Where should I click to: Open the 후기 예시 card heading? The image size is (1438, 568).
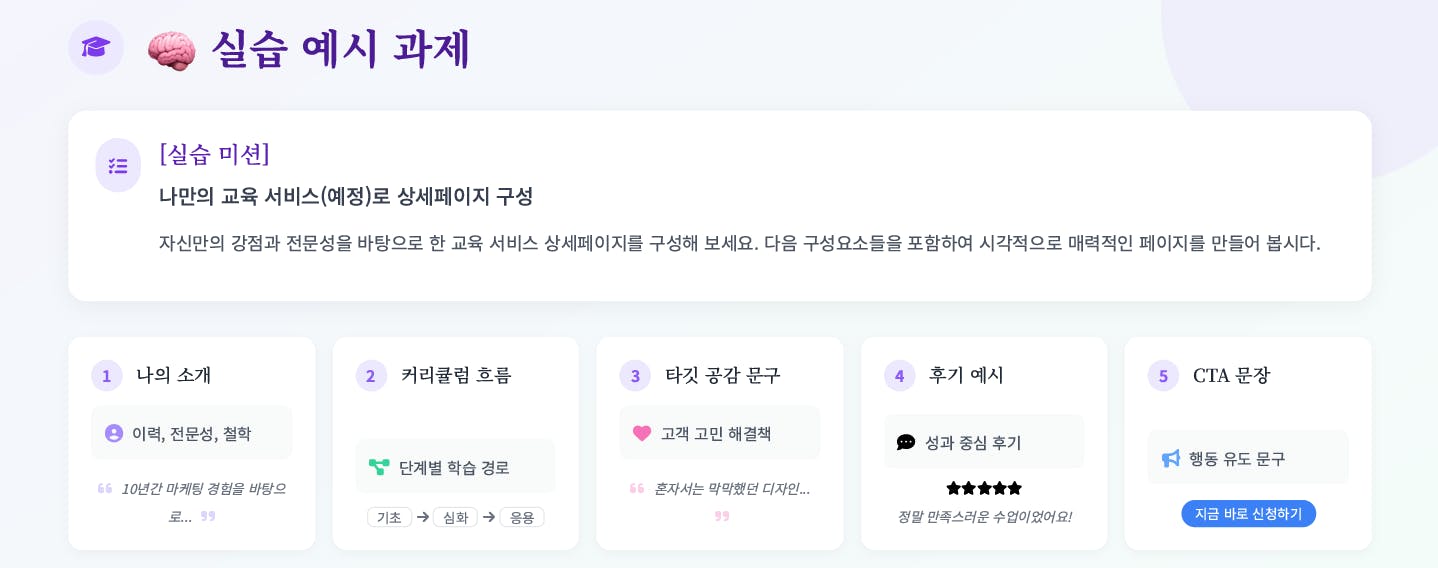966,375
